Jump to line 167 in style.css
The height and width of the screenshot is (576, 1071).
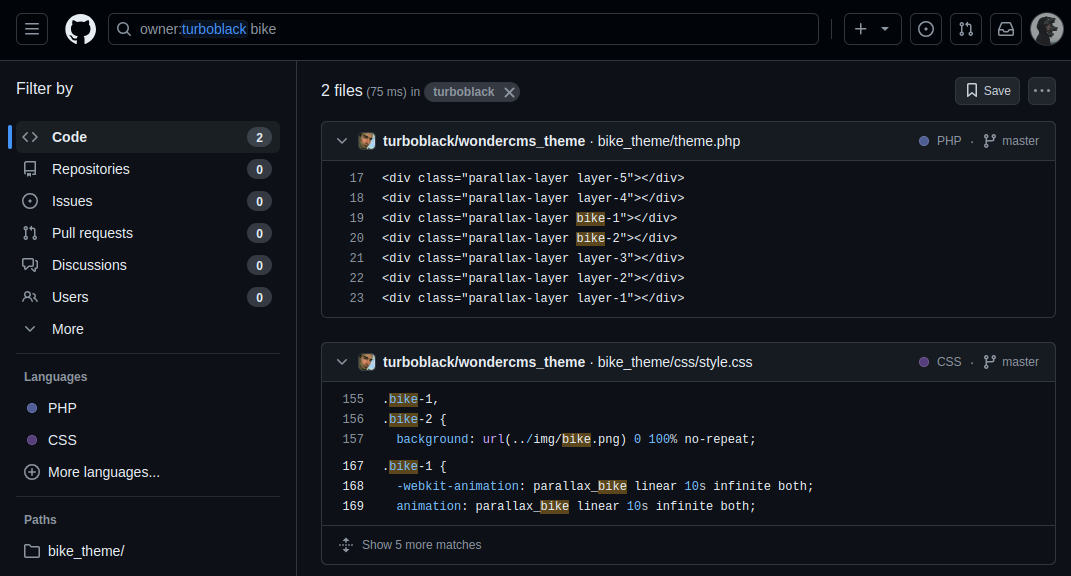point(353,466)
